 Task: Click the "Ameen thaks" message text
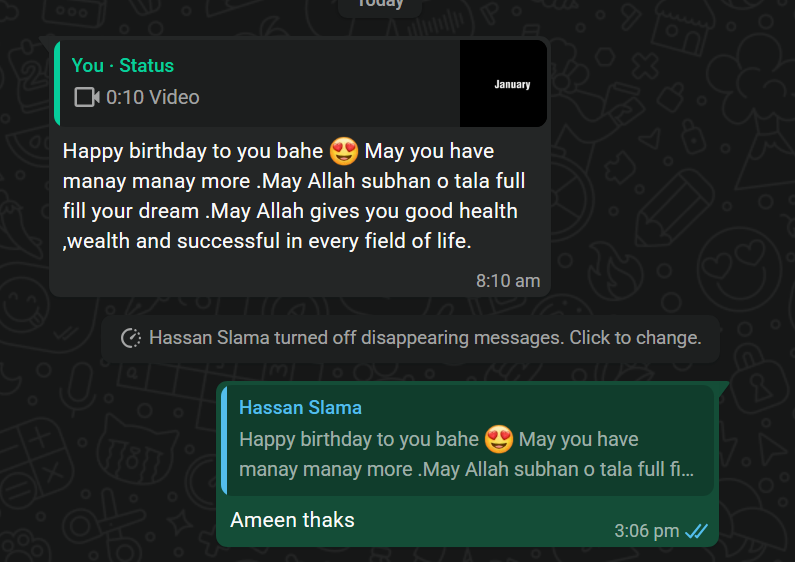point(292,520)
